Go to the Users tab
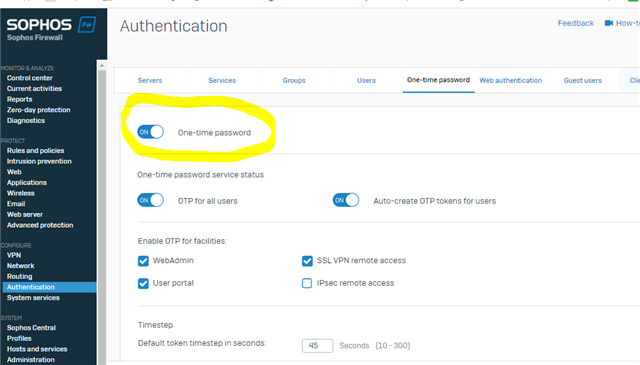 (366, 80)
